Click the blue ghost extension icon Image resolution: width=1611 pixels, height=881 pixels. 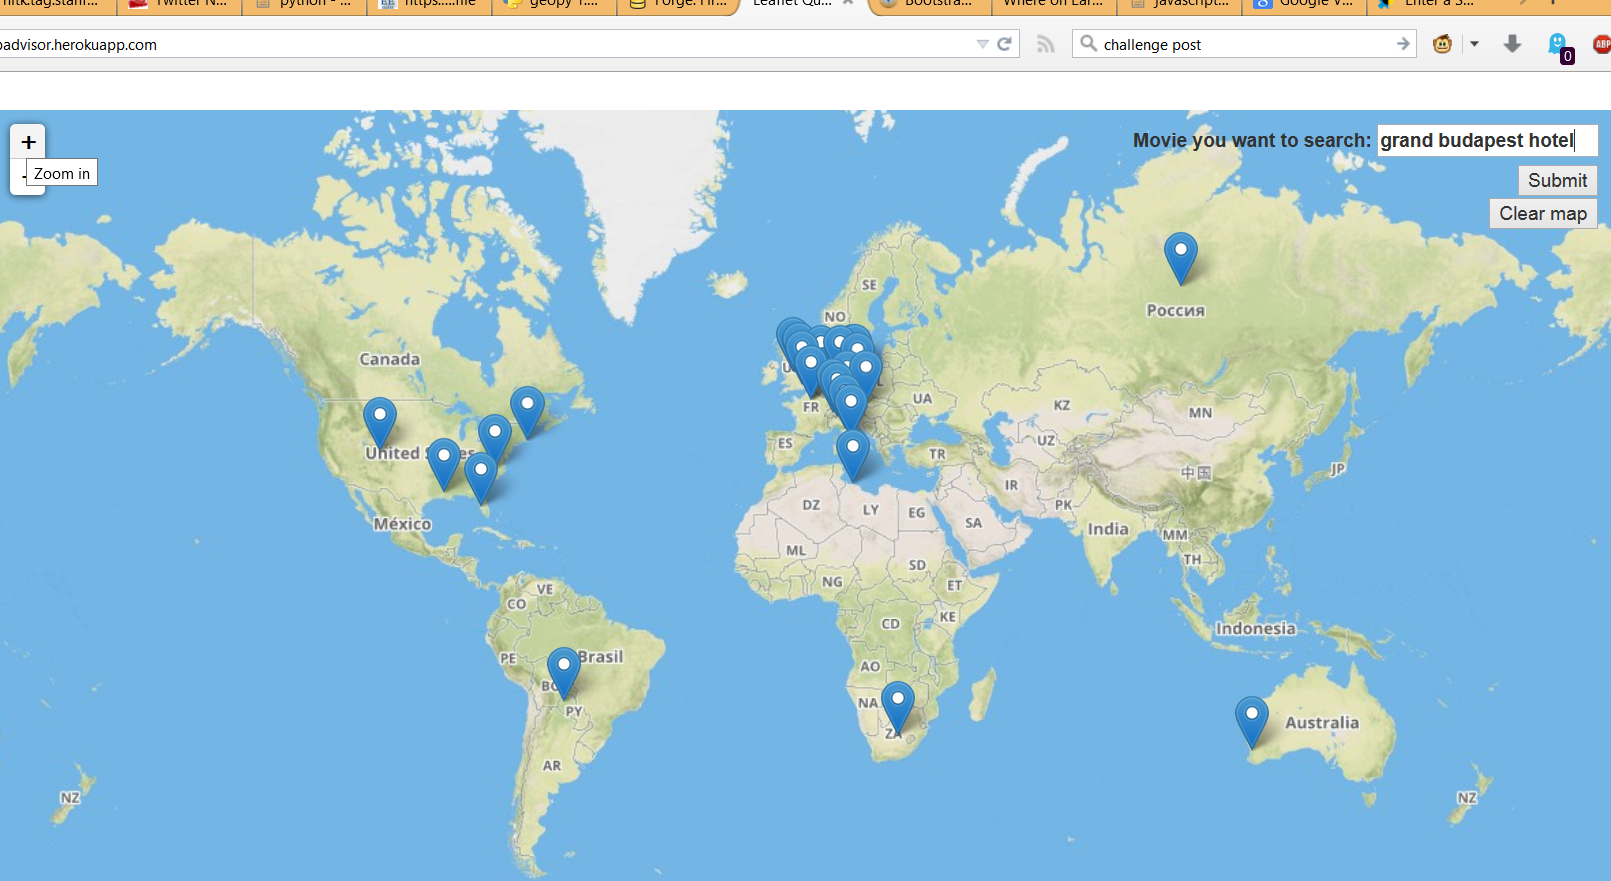tap(1558, 44)
